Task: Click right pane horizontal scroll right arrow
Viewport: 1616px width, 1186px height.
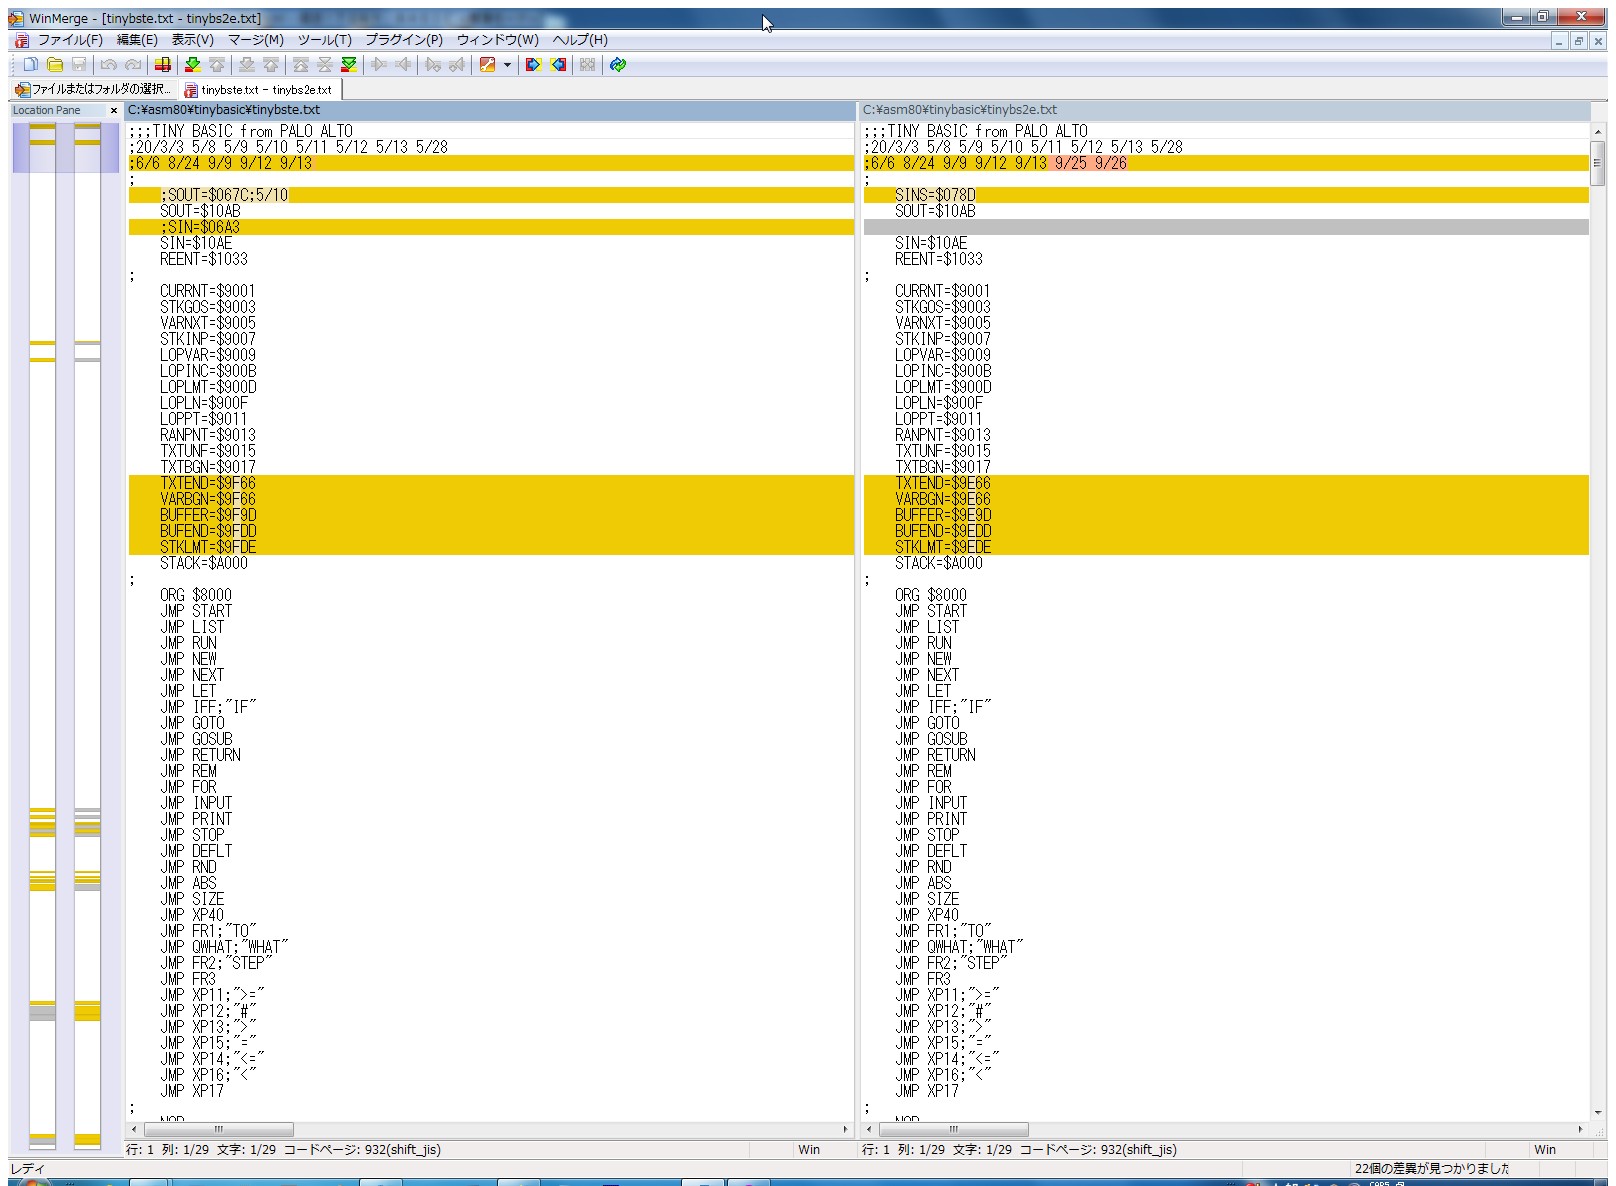Action: 1580,1129
